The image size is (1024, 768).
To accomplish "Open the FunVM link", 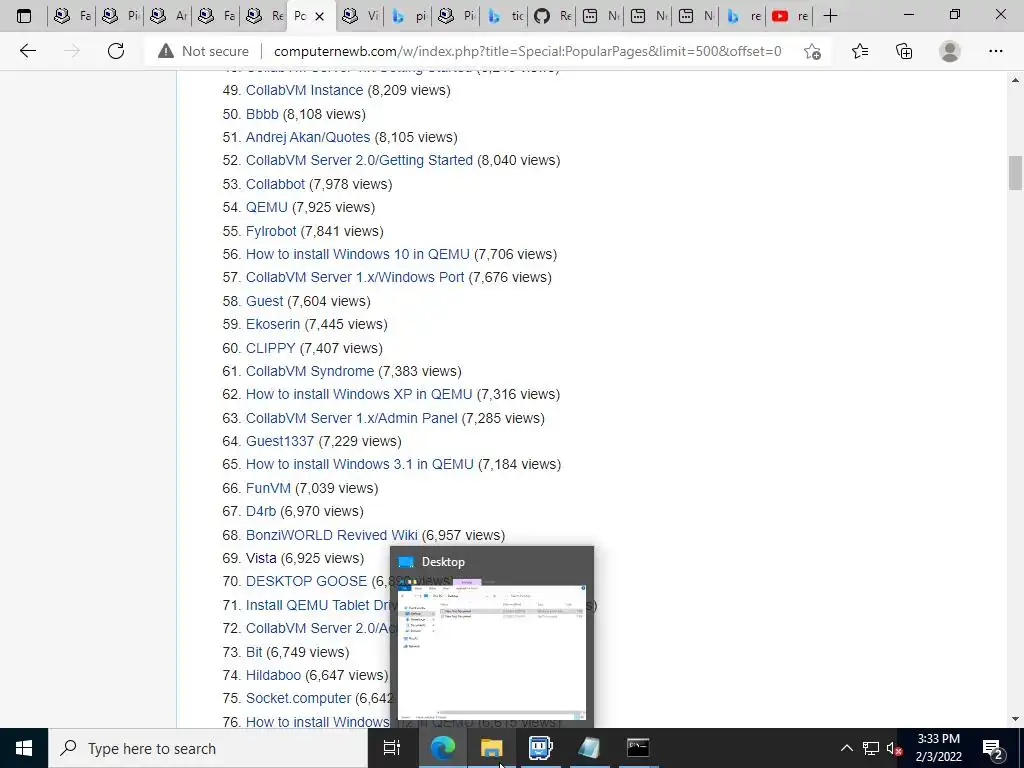I will coord(268,488).
